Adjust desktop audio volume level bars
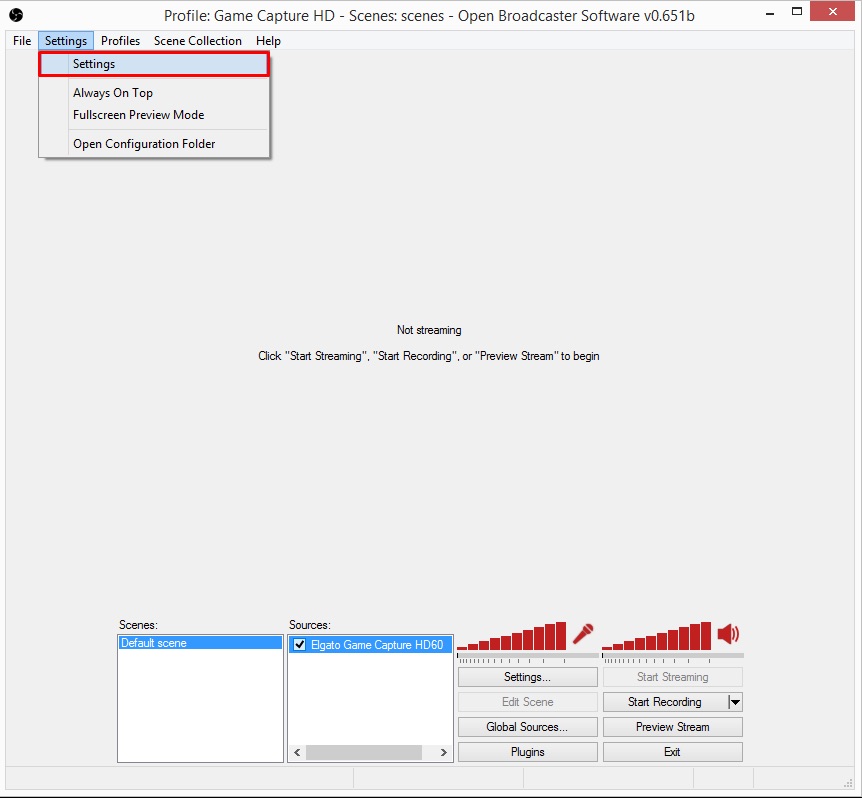The height and width of the screenshot is (798, 862). click(656, 636)
